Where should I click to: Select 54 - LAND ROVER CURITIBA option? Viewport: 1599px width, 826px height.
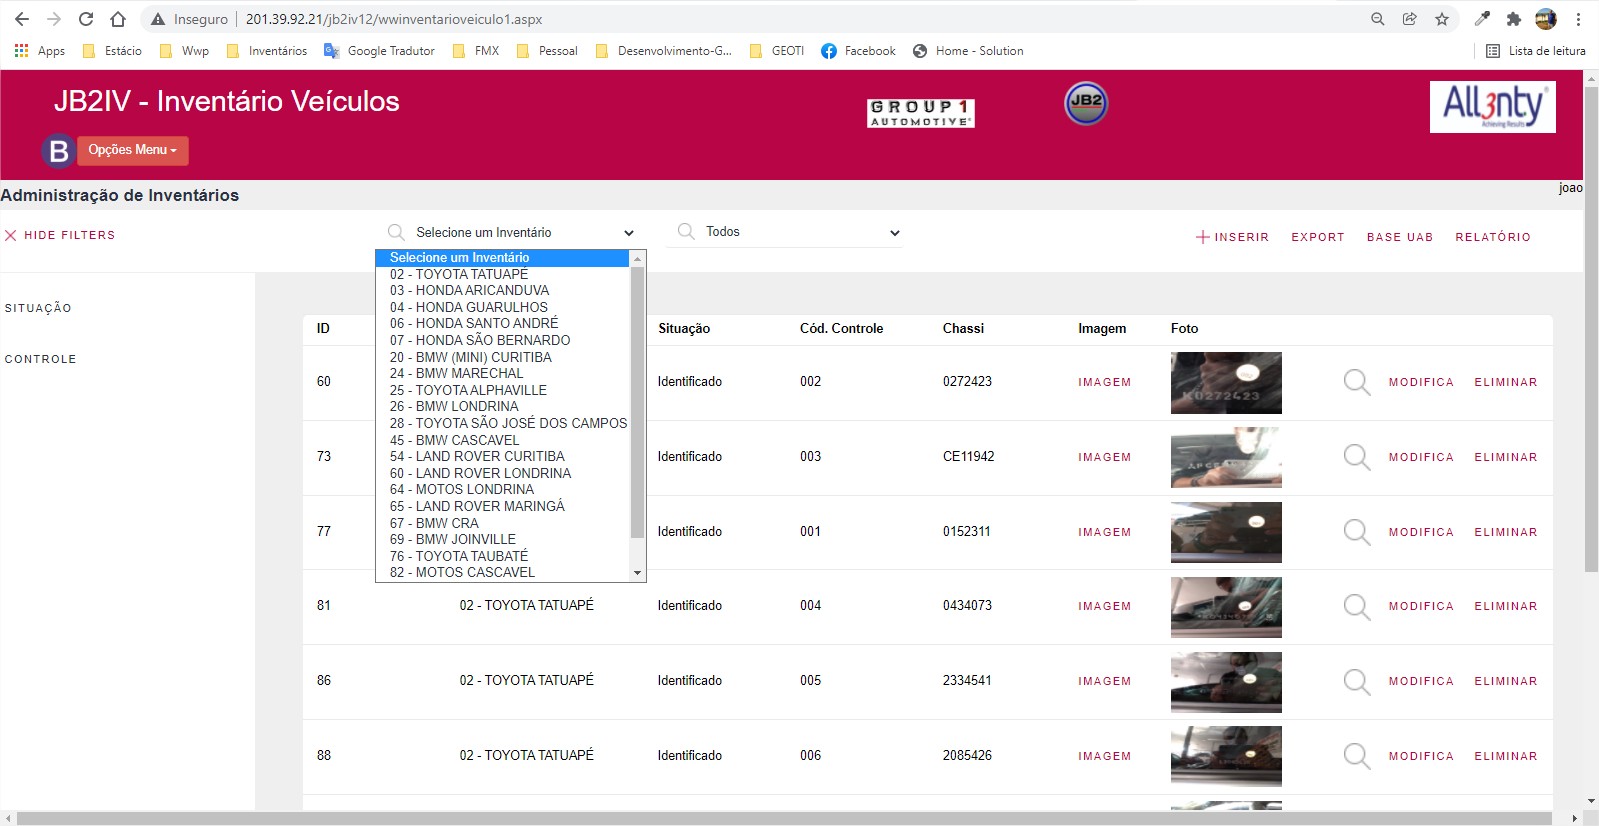tap(503, 456)
